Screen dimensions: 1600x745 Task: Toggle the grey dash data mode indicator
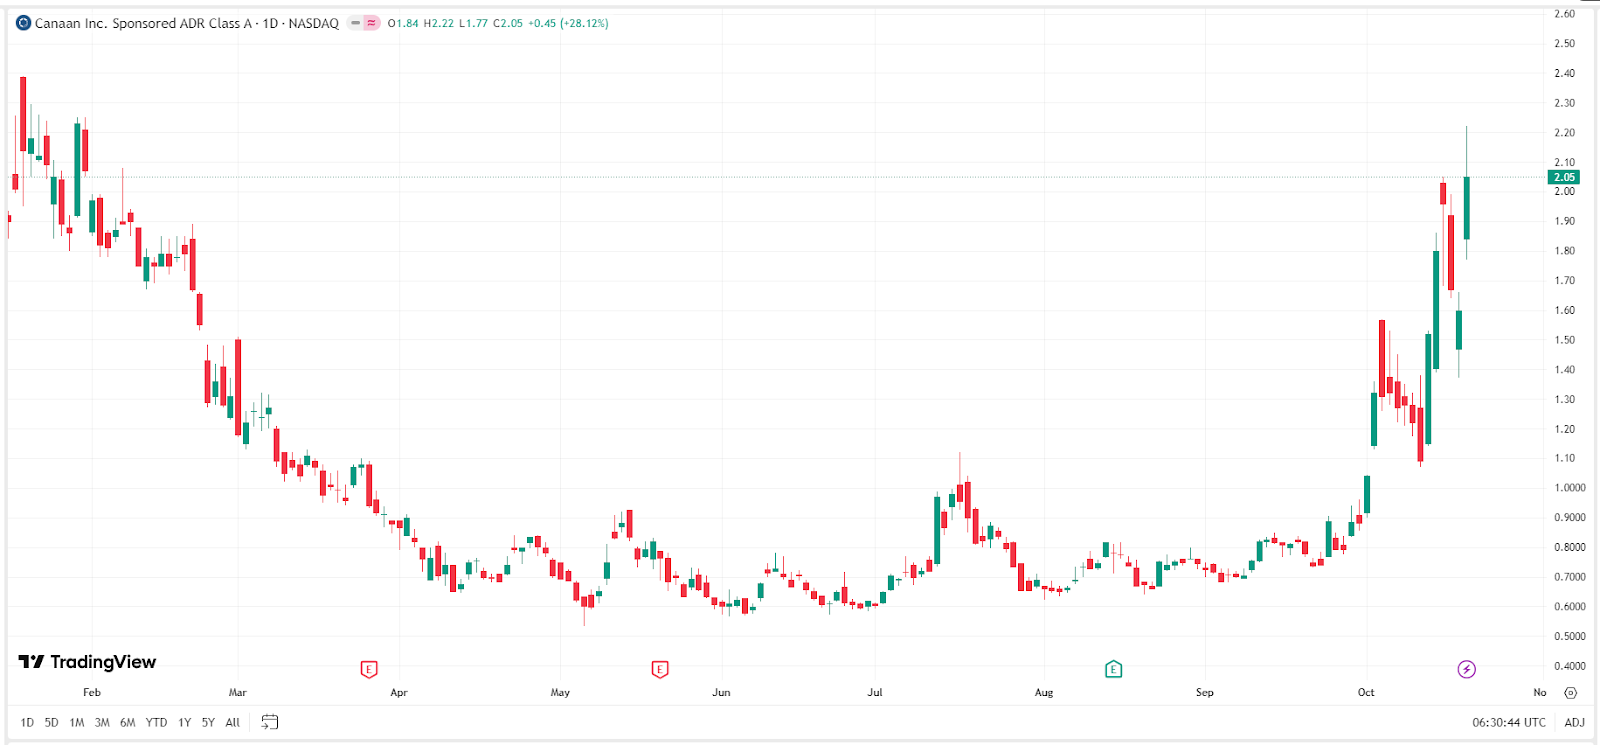355,23
